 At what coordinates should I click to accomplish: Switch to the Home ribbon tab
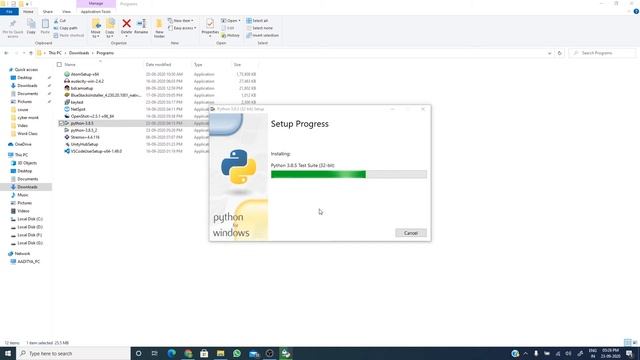coord(28,12)
